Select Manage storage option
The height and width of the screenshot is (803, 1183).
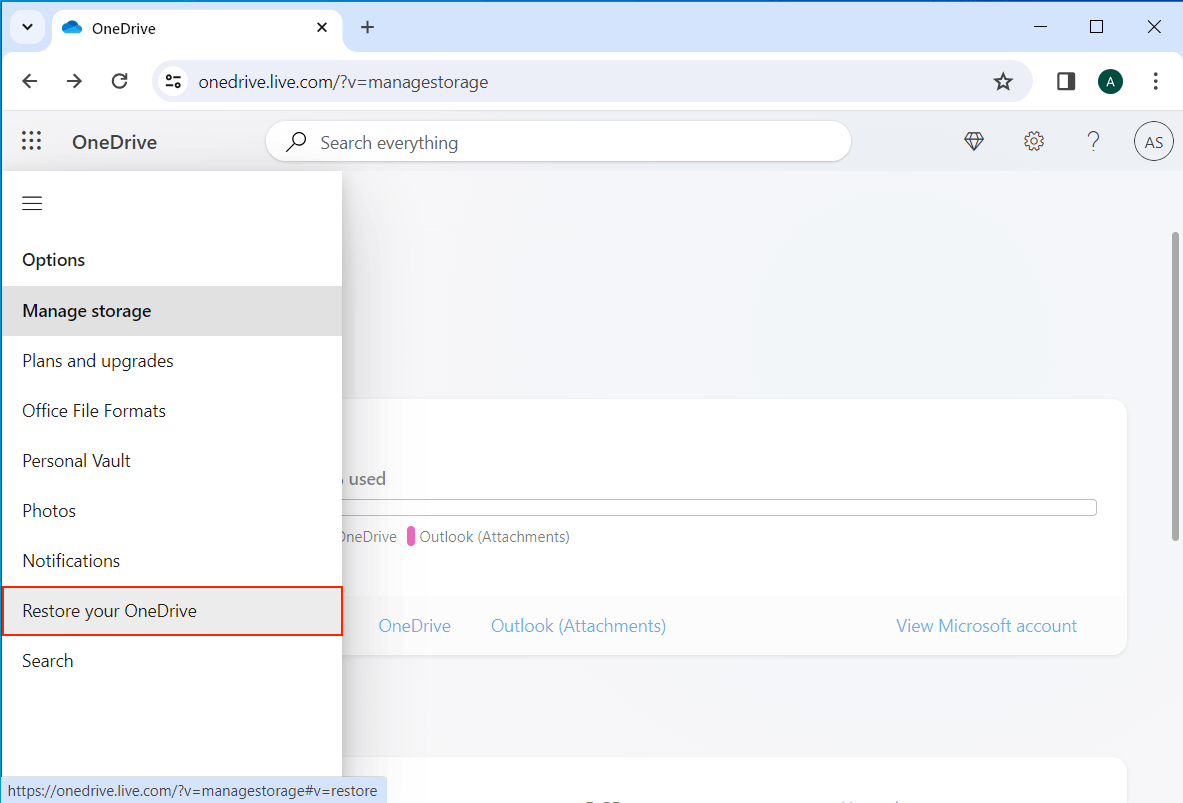pos(172,311)
